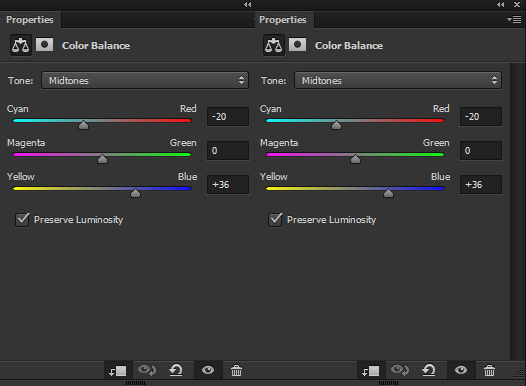Toggle Preserve Luminosity checkbox in right panel

(275, 220)
